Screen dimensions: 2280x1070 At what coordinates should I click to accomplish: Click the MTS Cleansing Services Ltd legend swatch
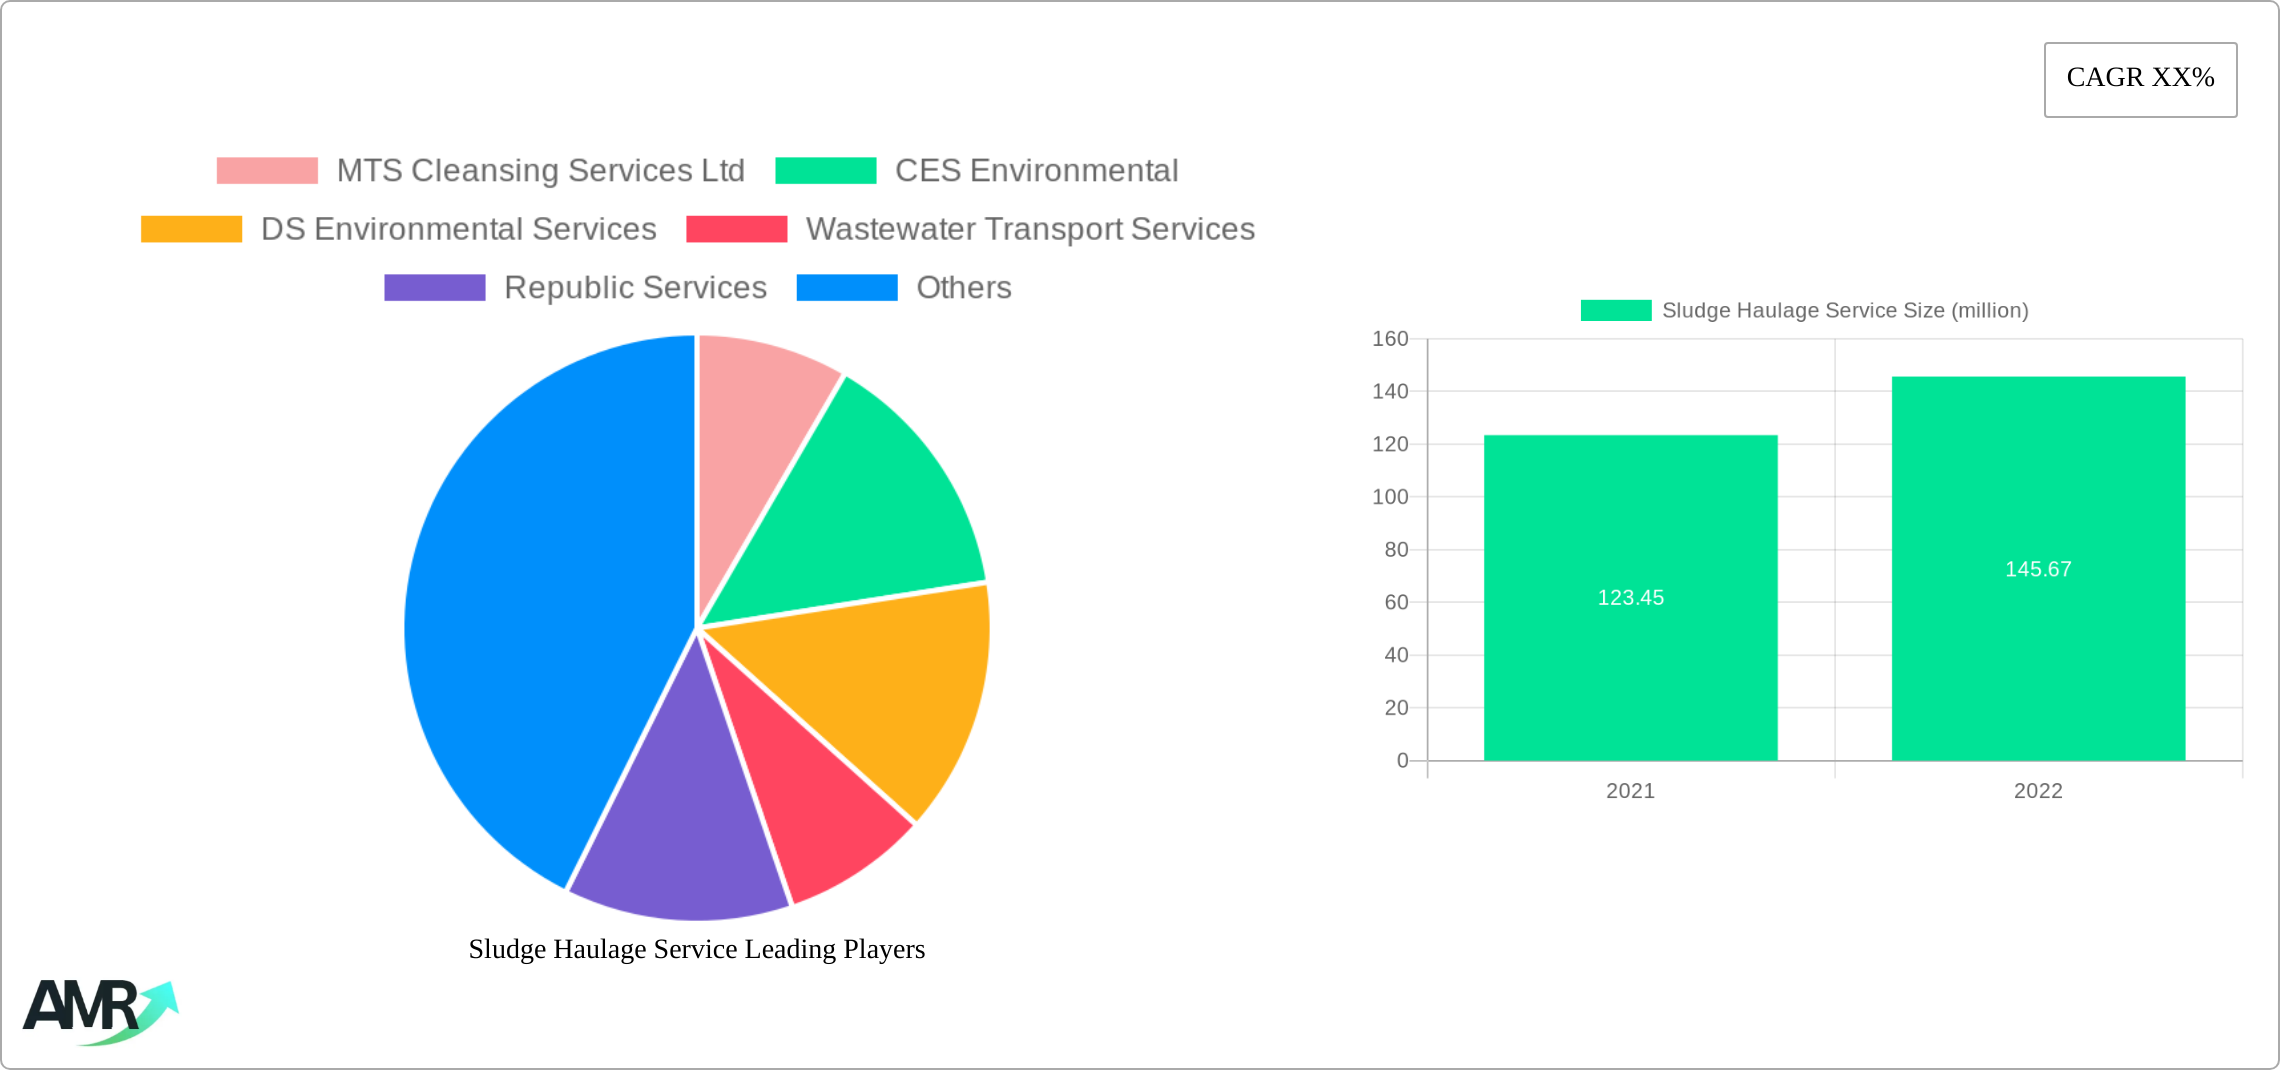266,170
